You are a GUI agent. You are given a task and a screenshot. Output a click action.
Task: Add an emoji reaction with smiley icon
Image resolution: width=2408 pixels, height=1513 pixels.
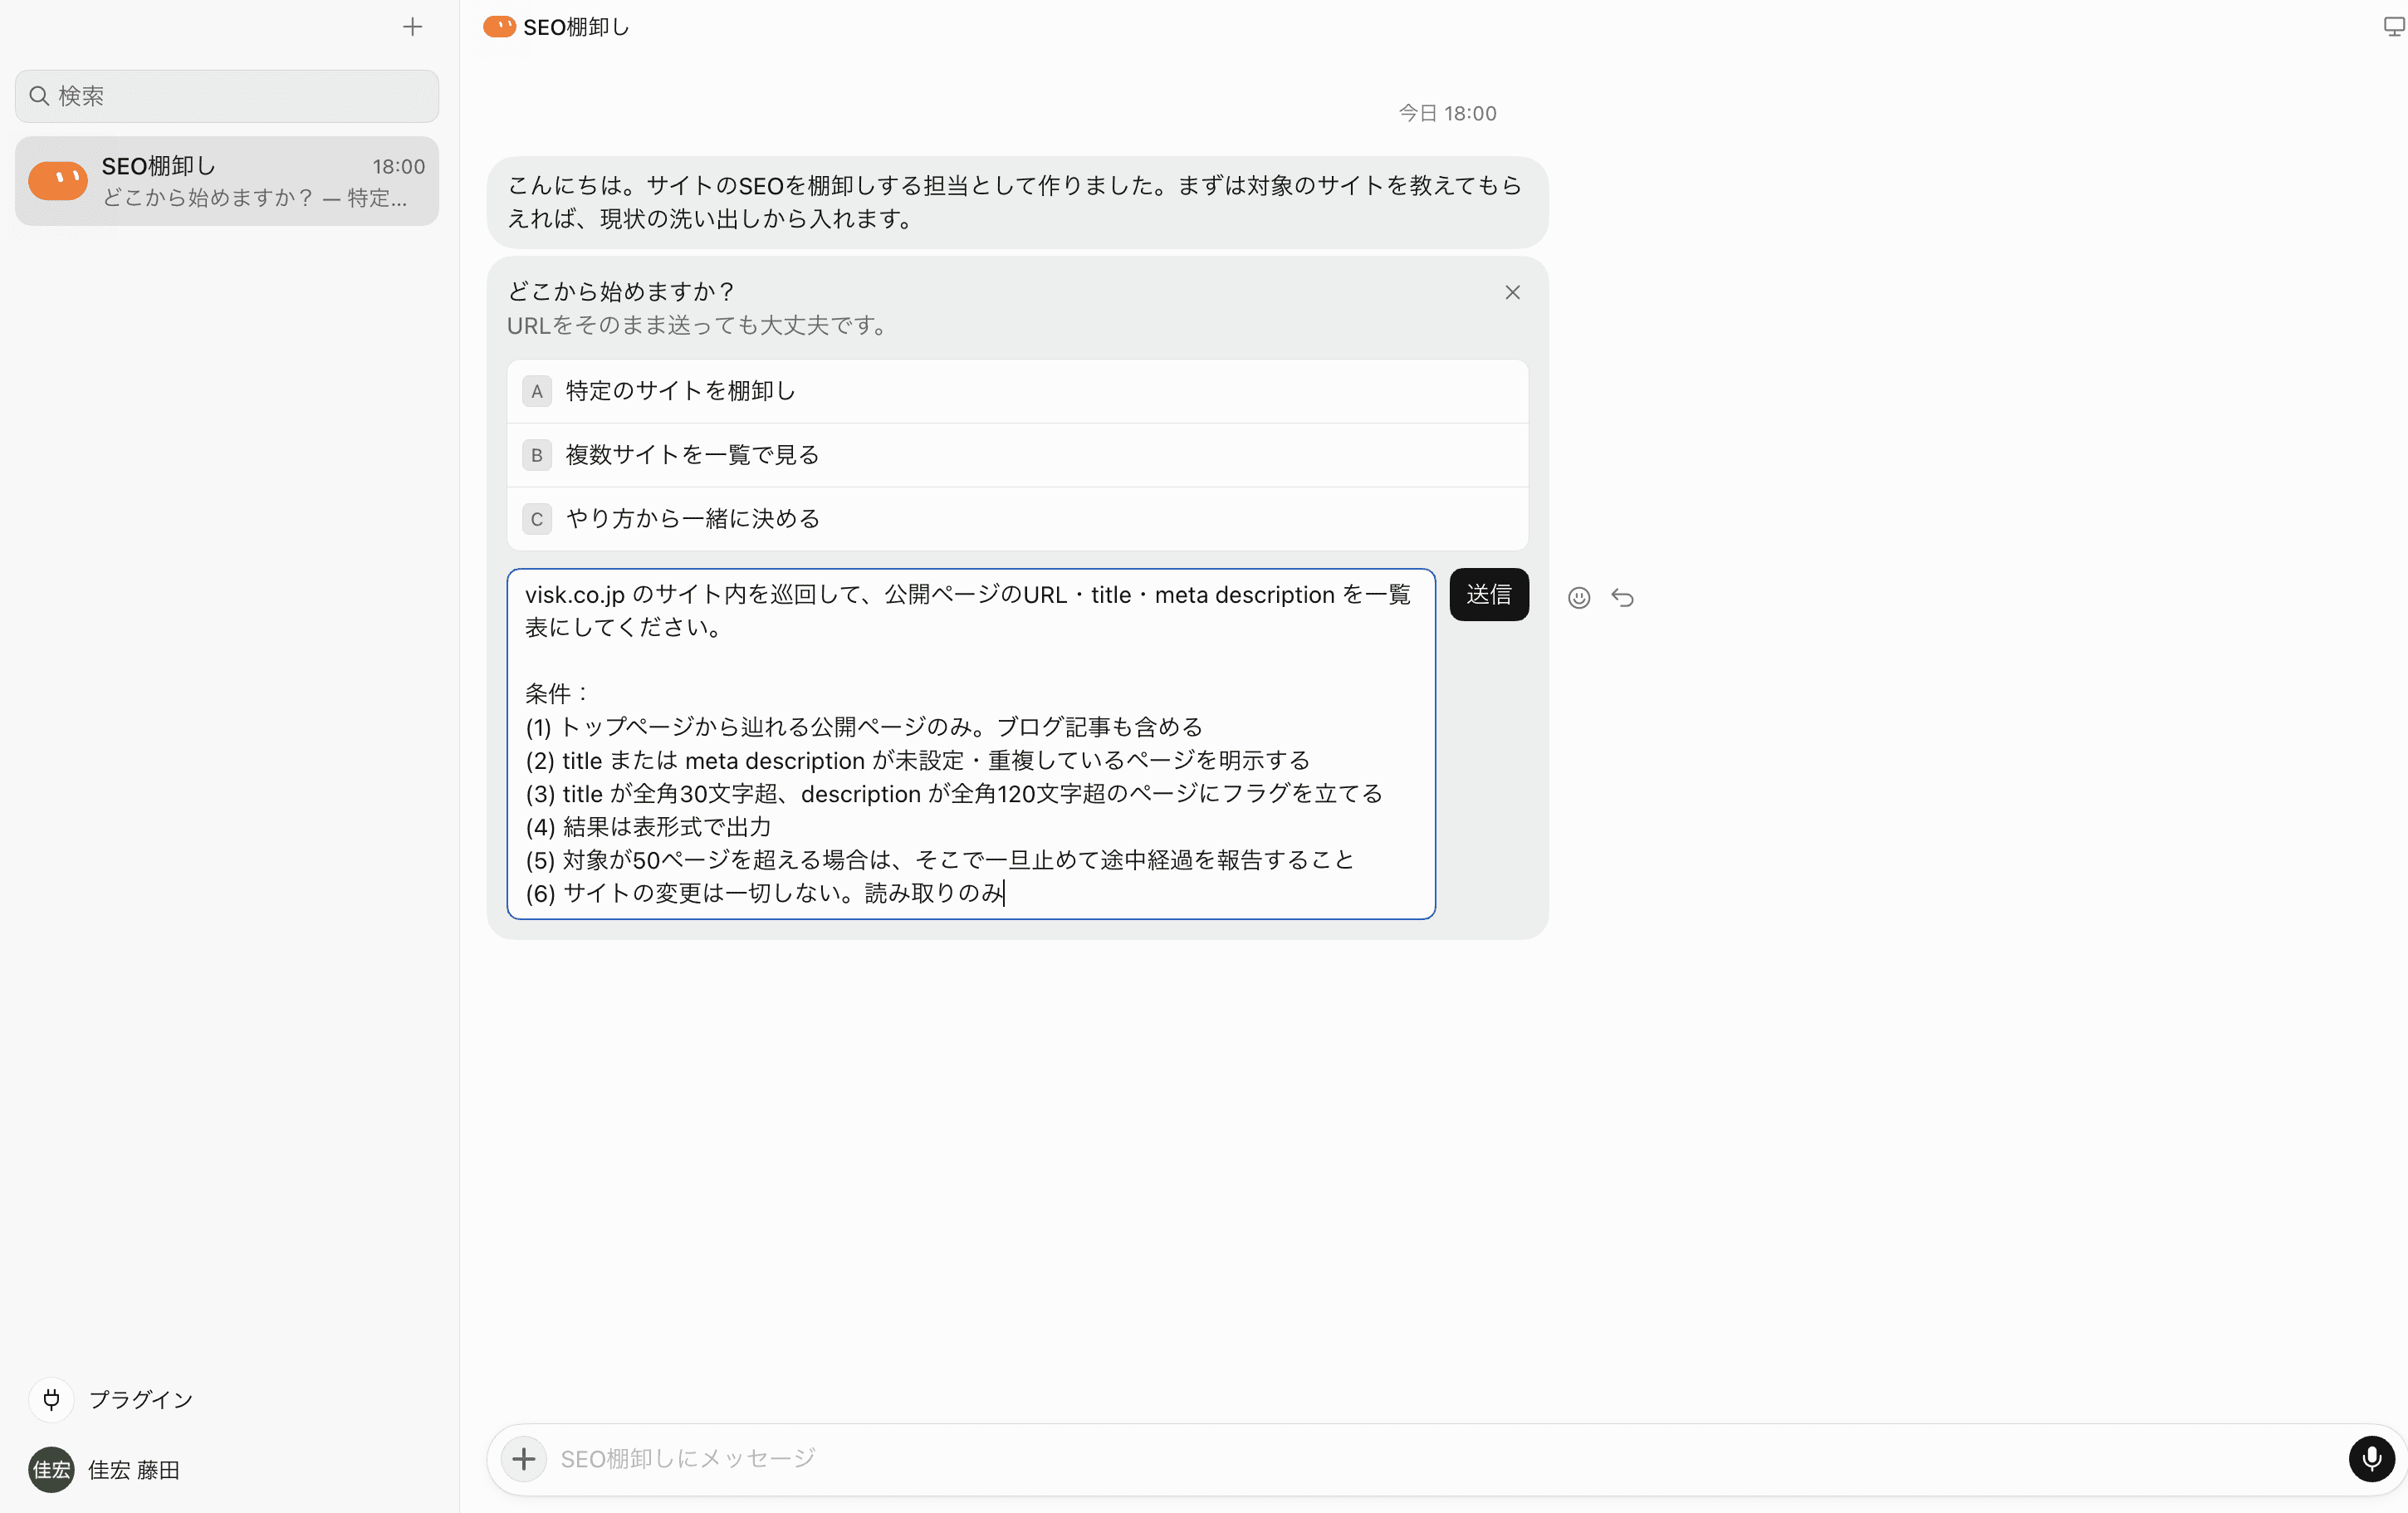1578,598
